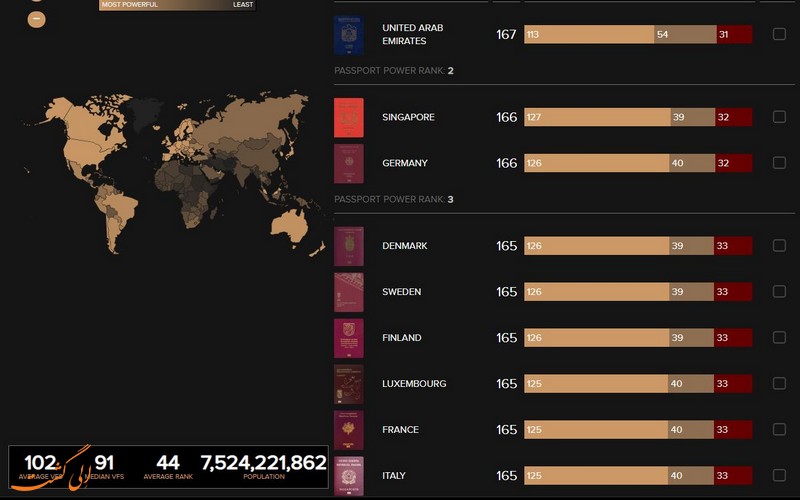Click UAE visa-on-arrival segment showing 54

685,34
